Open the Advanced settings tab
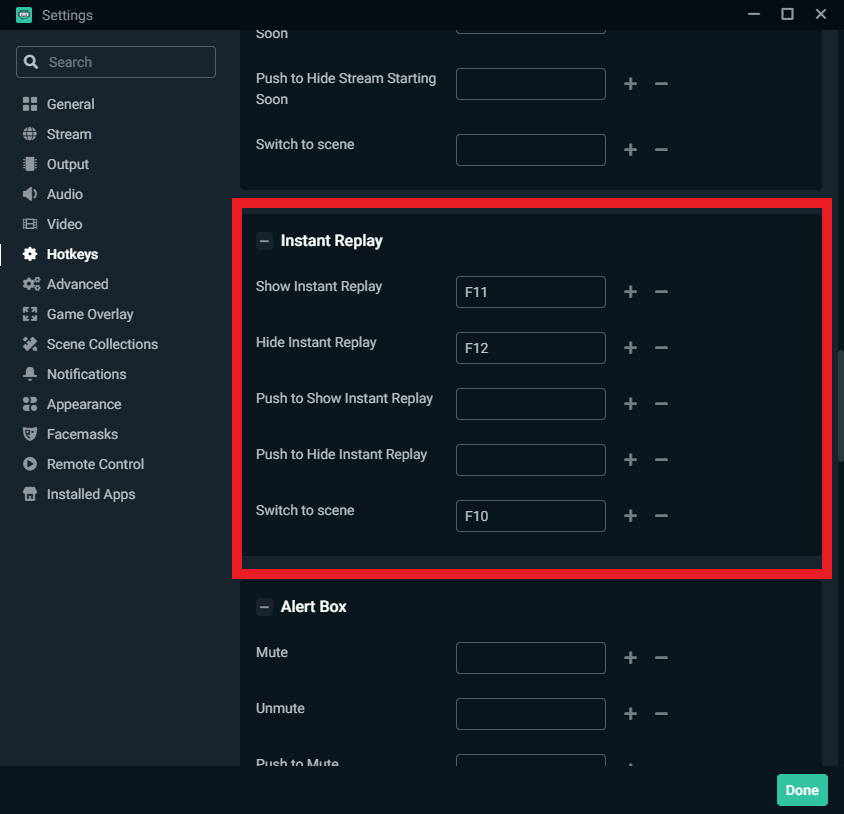This screenshot has height=814, width=844. [77, 284]
